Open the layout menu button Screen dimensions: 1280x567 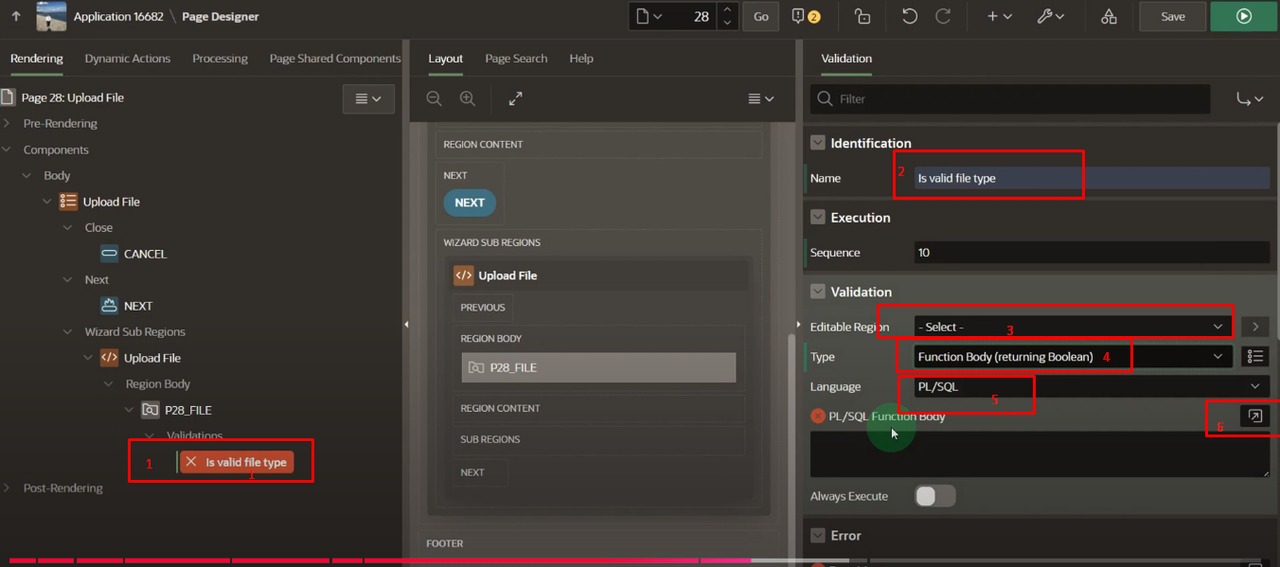coord(761,99)
